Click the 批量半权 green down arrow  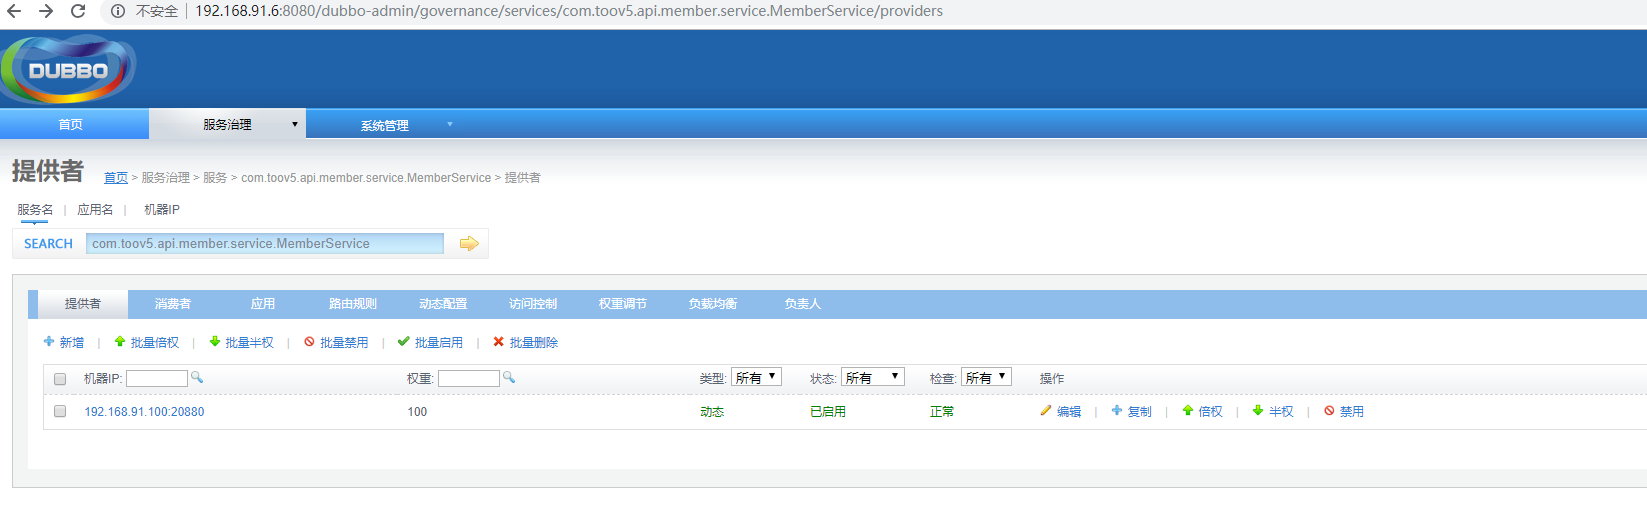(x=215, y=342)
